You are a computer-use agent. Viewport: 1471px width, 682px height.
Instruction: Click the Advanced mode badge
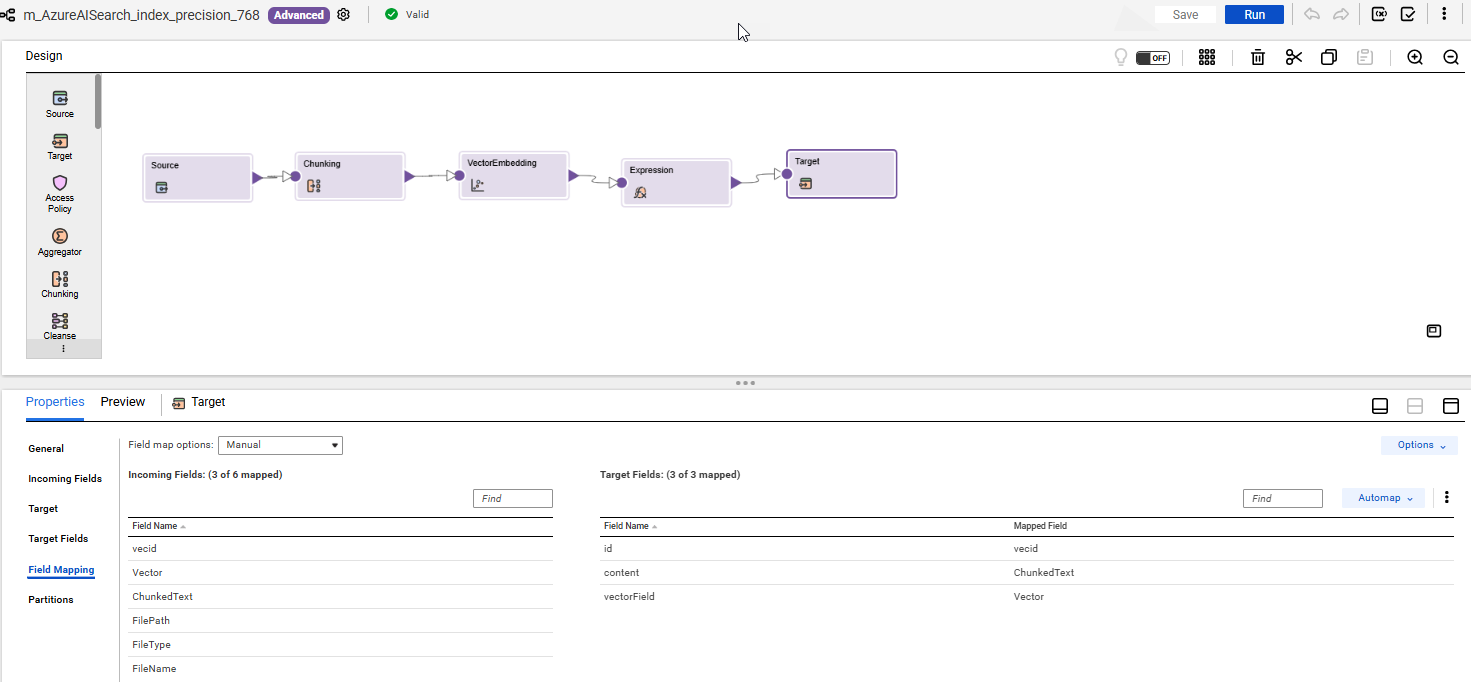[299, 15]
